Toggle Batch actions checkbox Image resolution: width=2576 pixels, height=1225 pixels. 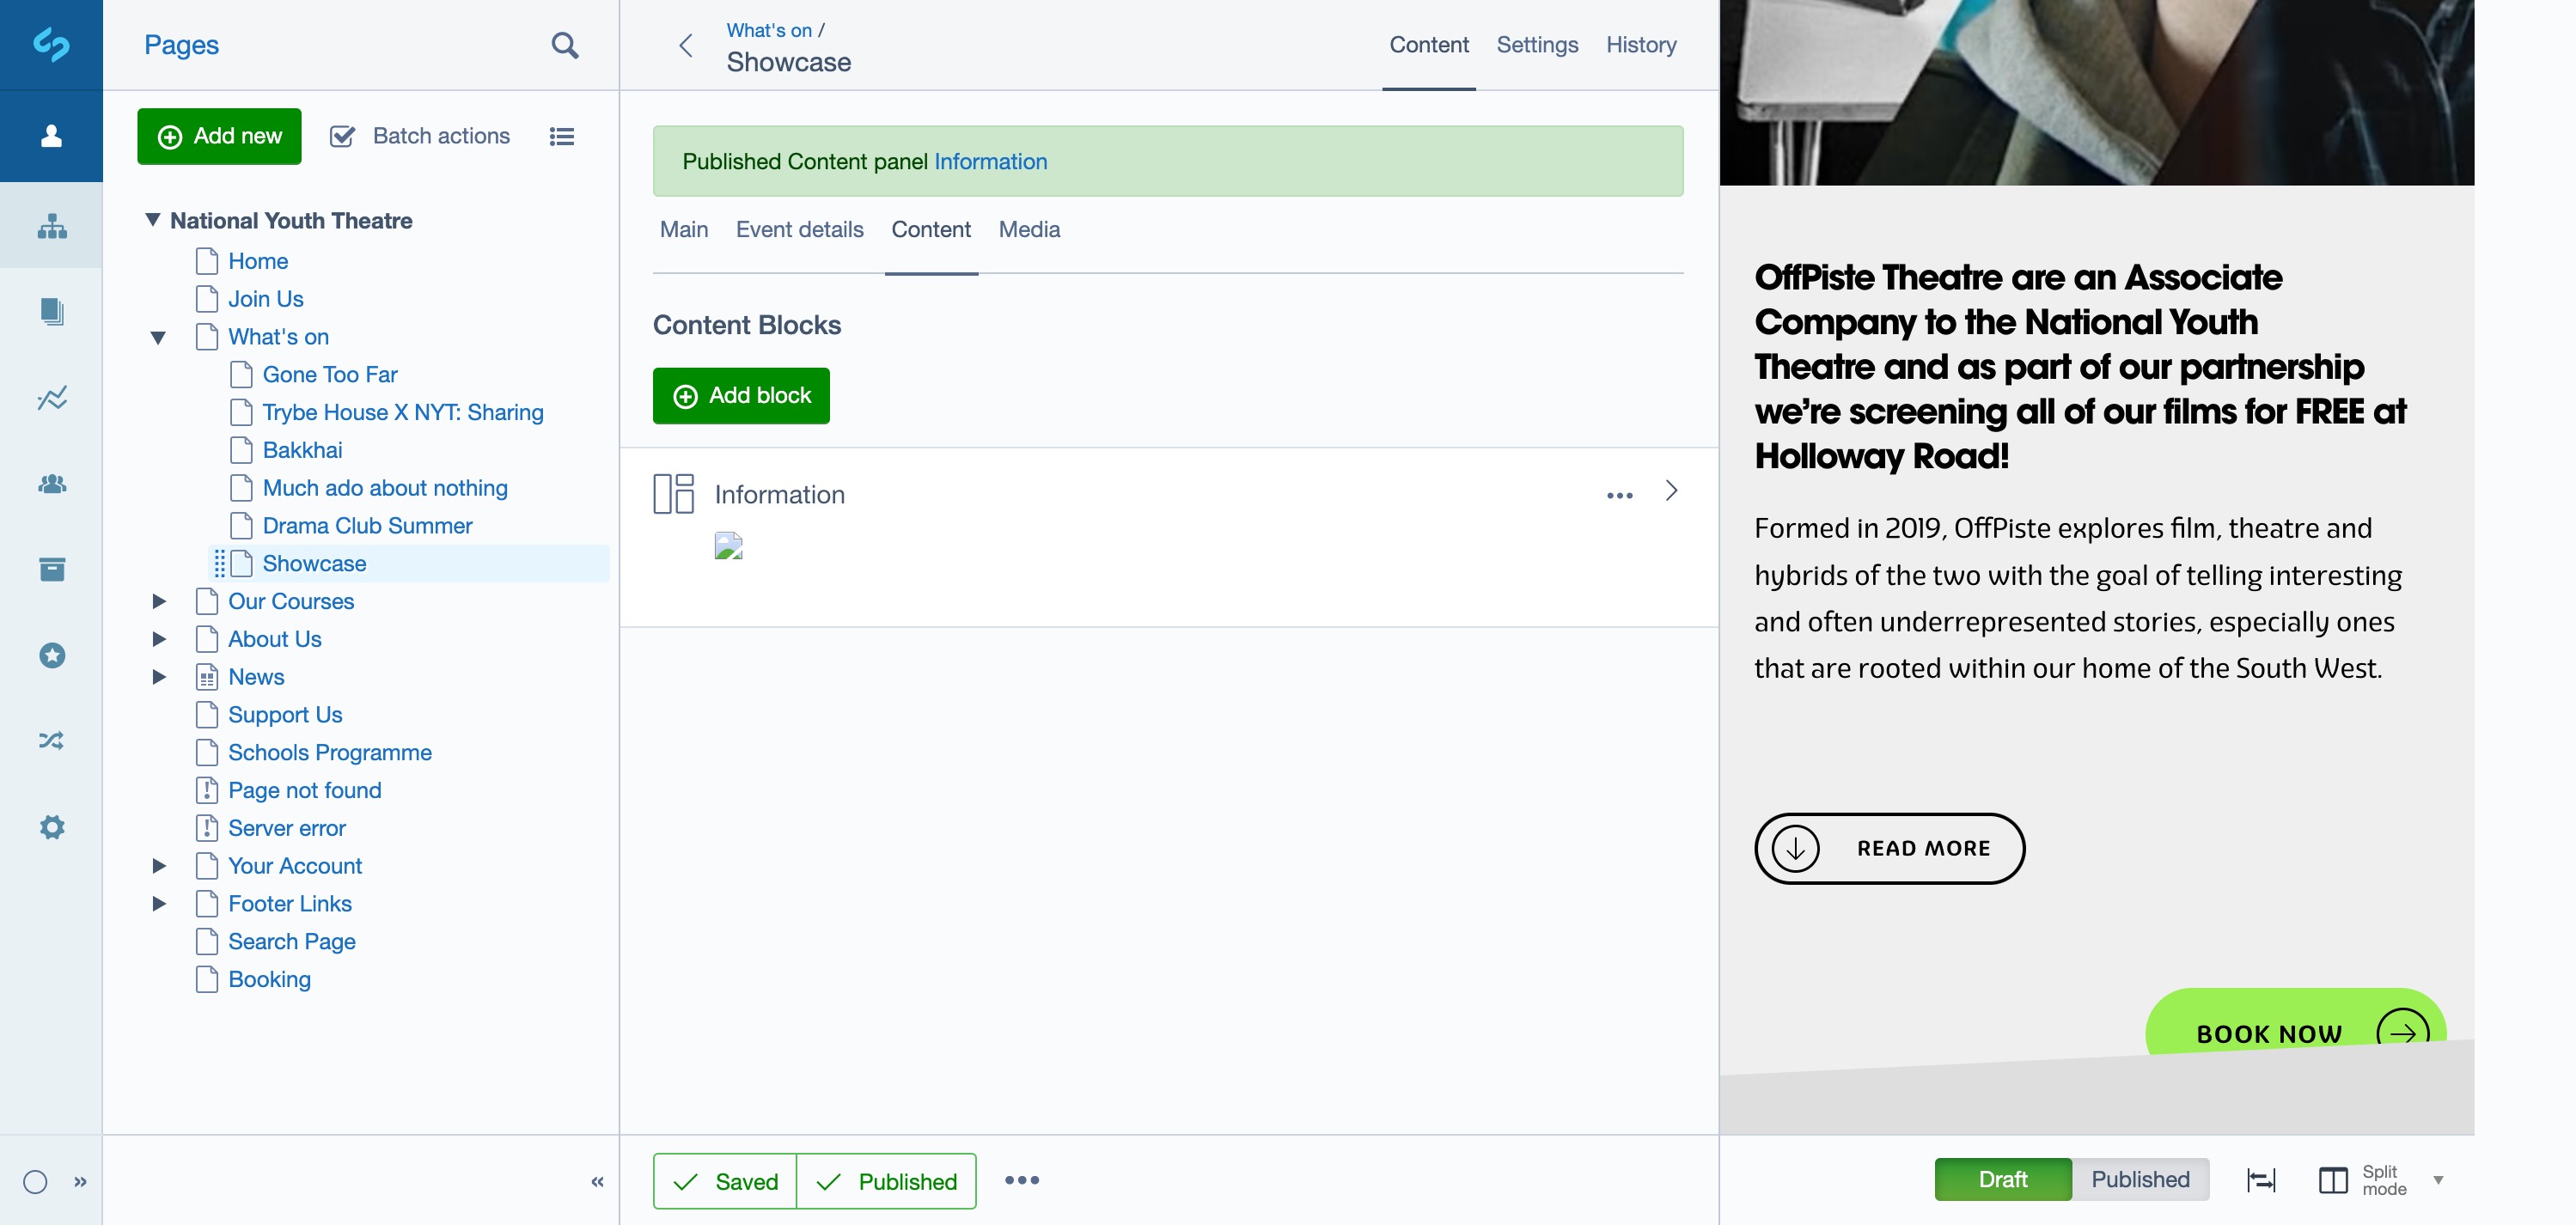click(342, 136)
